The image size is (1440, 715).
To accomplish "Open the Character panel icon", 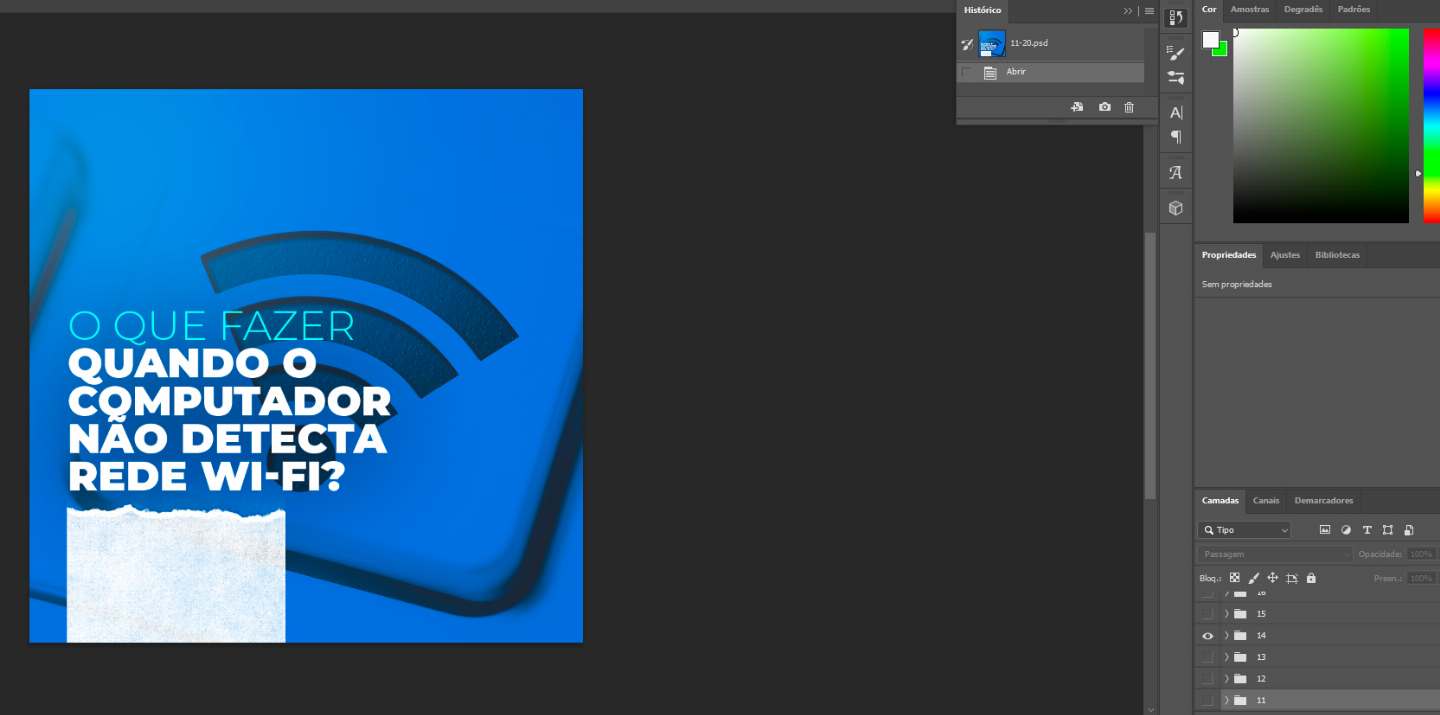I will [x=1176, y=113].
